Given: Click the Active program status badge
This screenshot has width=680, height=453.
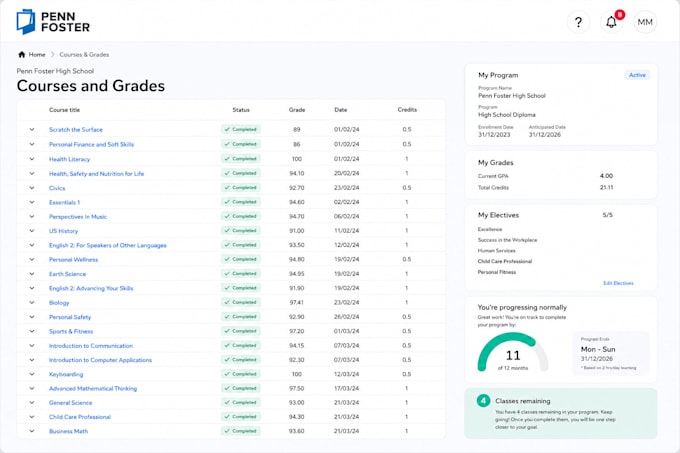Looking at the screenshot, I should pyautogui.click(x=637, y=75).
